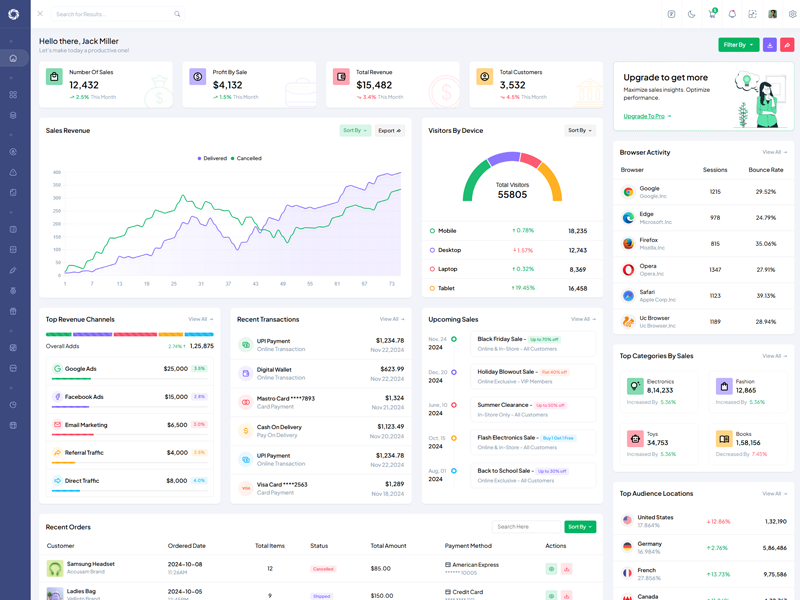
Task: Select the home icon in the sidebar
Action: tap(13, 58)
